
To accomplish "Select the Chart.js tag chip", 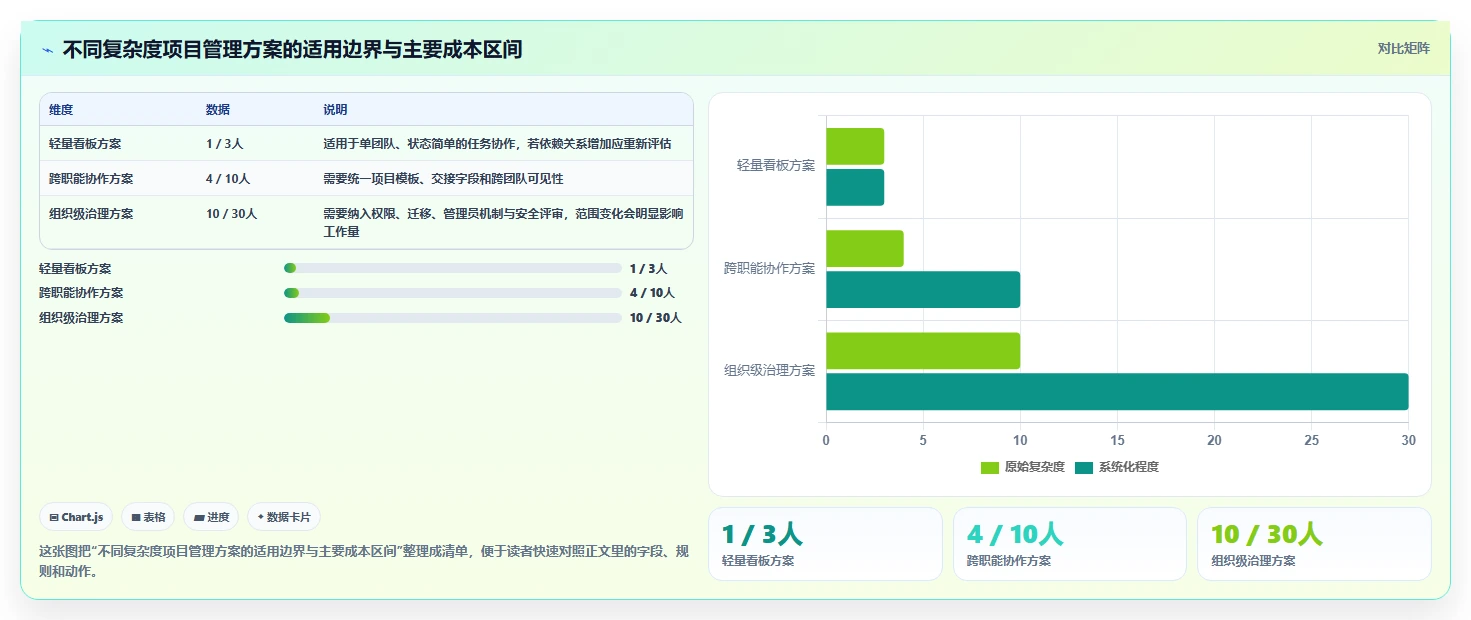I will point(77,517).
